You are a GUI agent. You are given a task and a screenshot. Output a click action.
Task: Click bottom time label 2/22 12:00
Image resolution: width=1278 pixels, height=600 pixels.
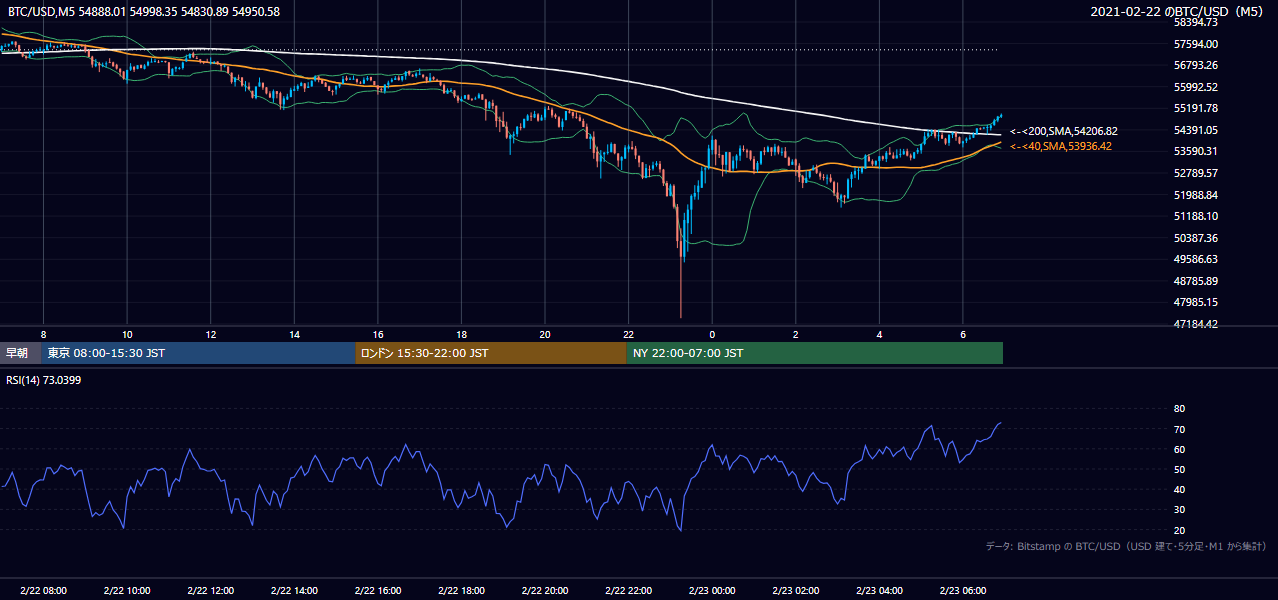[210, 590]
